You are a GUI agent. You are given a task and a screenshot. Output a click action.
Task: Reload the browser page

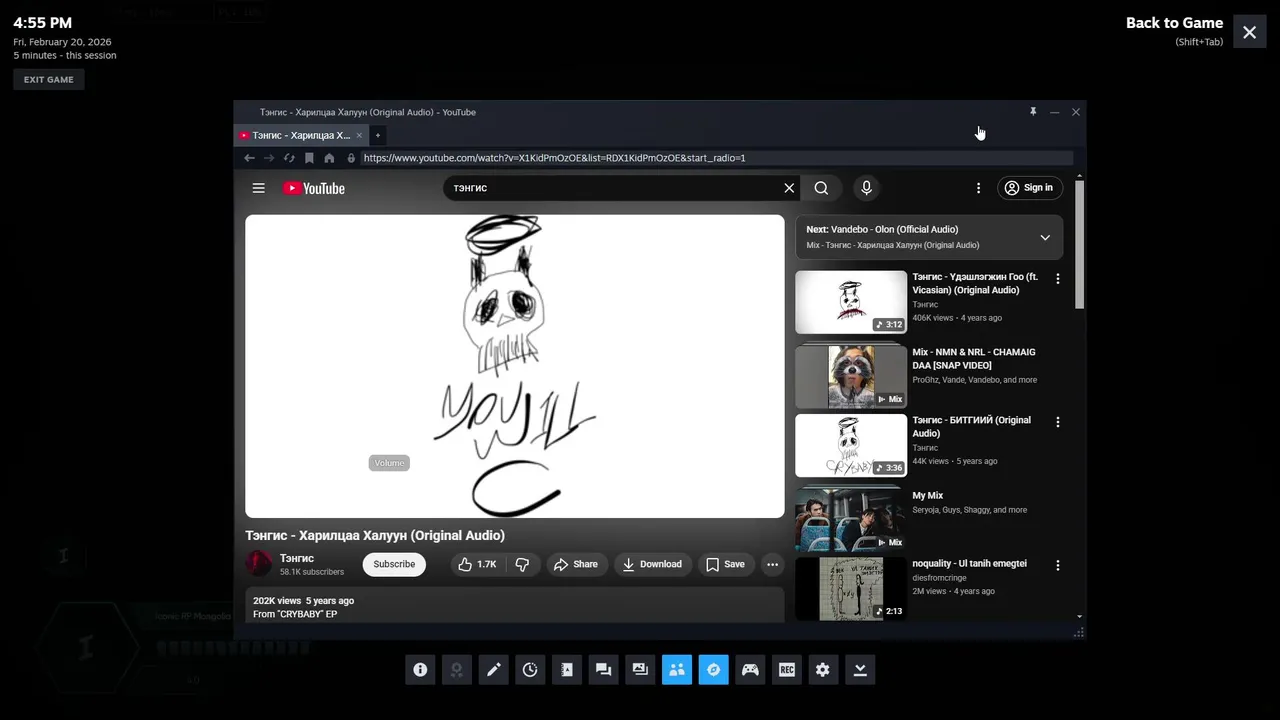pyautogui.click(x=289, y=158)
